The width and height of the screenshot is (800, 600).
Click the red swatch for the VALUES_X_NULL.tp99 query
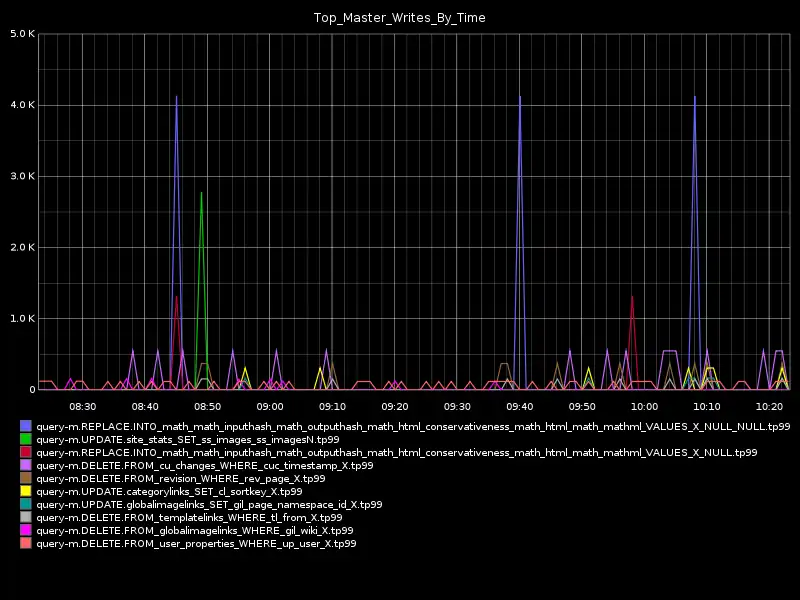coord(26,452)
